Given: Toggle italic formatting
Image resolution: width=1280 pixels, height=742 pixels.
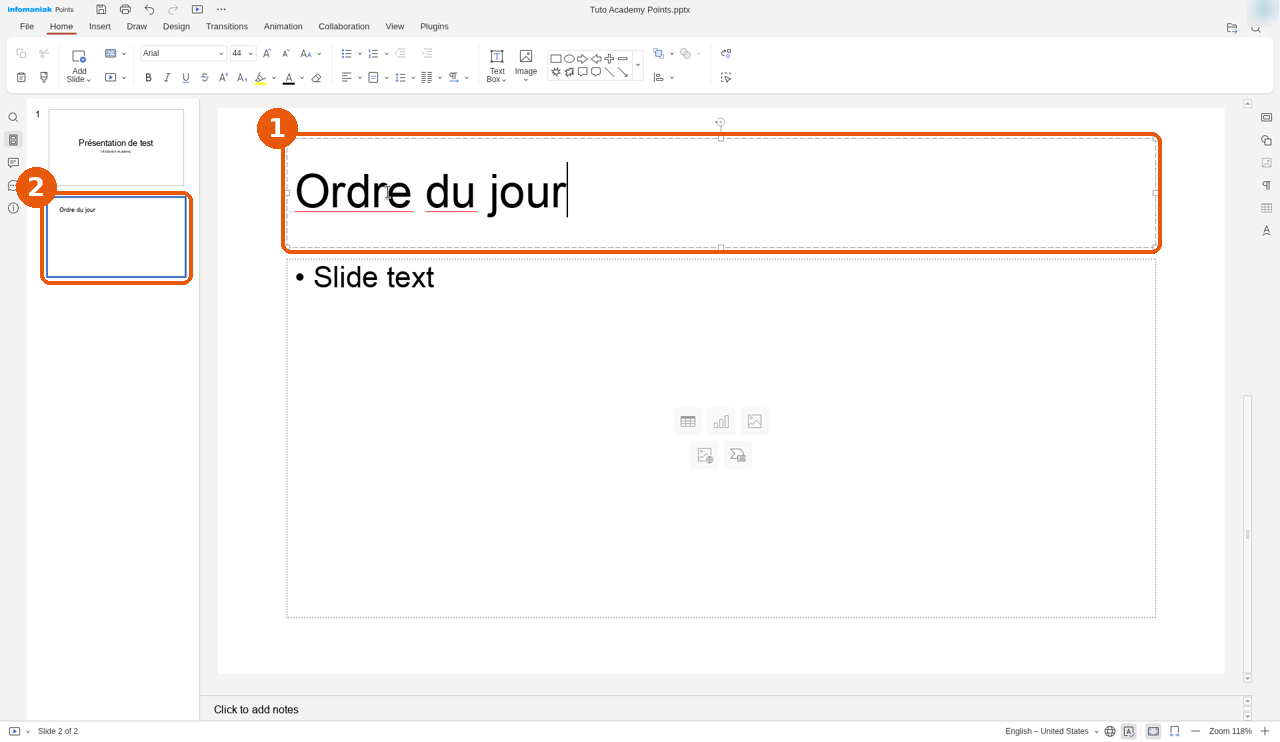Looking at the screenshot, I should 167,77.
